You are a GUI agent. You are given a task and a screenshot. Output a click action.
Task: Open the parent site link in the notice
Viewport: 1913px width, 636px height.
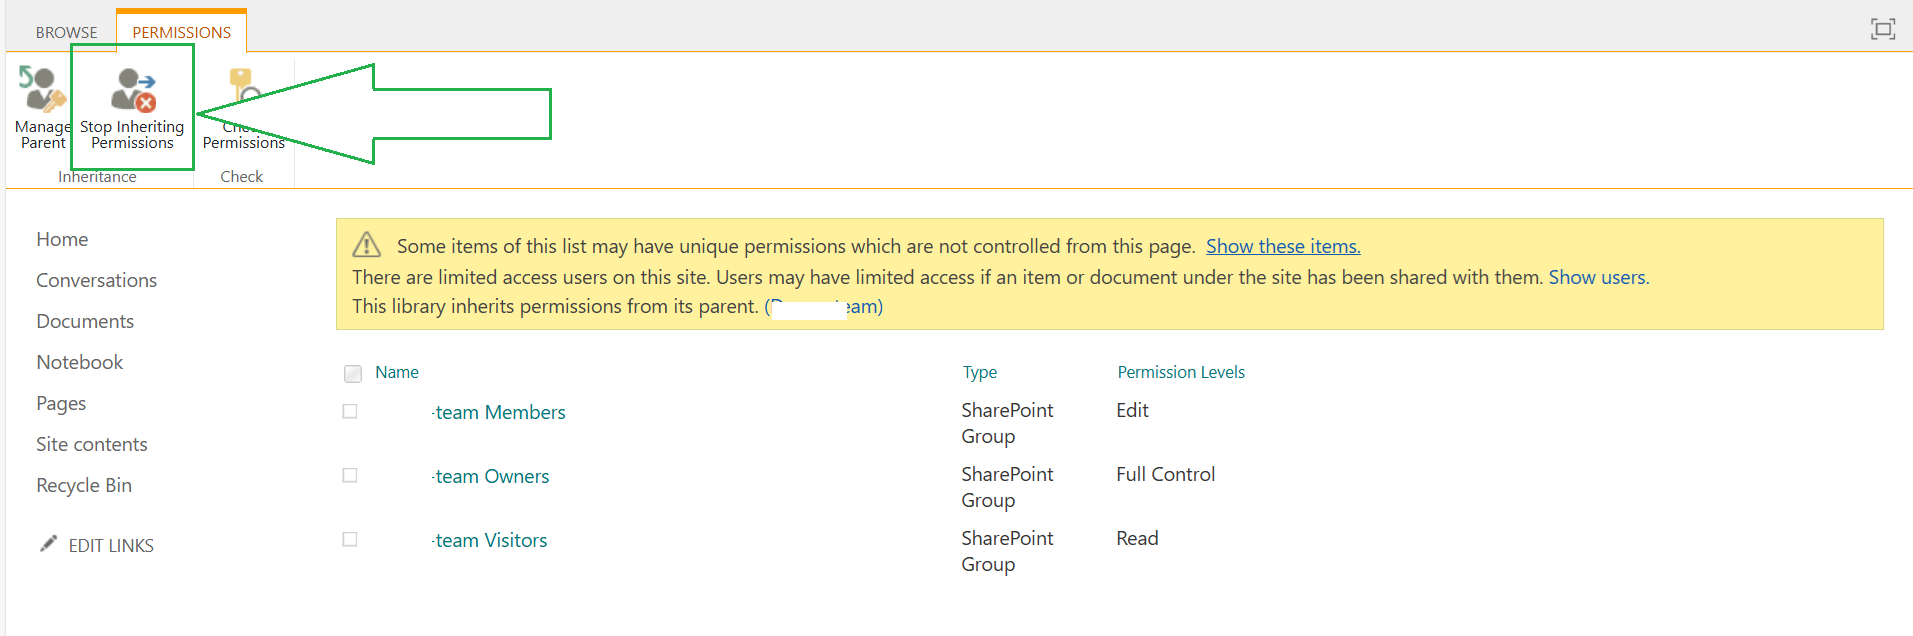[824, 306]
